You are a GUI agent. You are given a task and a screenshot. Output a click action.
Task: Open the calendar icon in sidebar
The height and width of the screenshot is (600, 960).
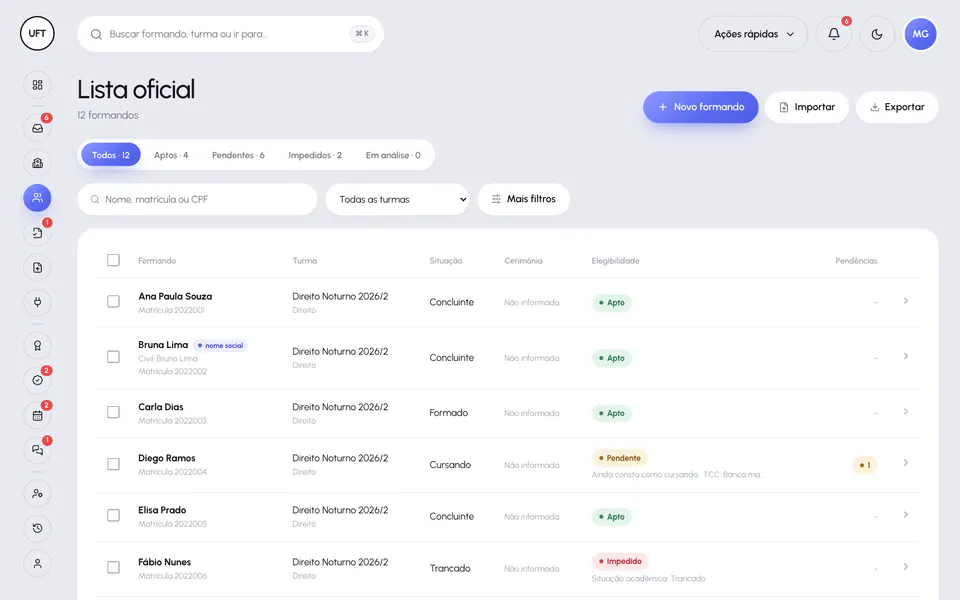(x=37, y=415)
